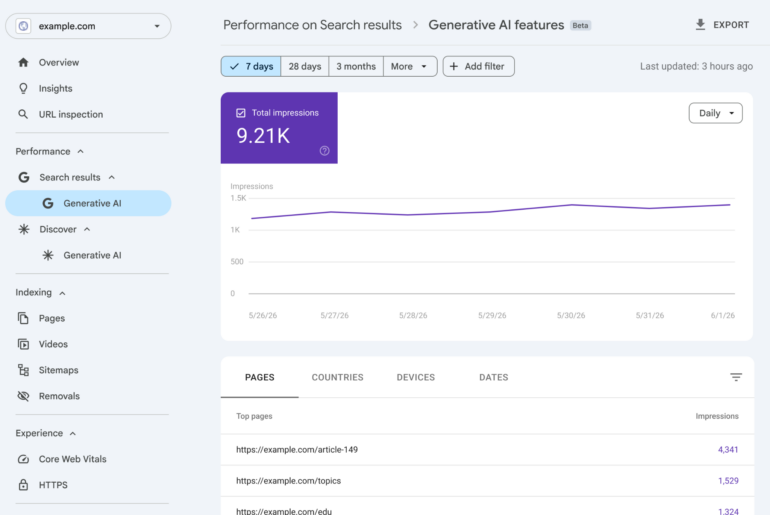Click the Core Web Vitals gauge icon
This screenshot has width=770, height=515.
23,459
